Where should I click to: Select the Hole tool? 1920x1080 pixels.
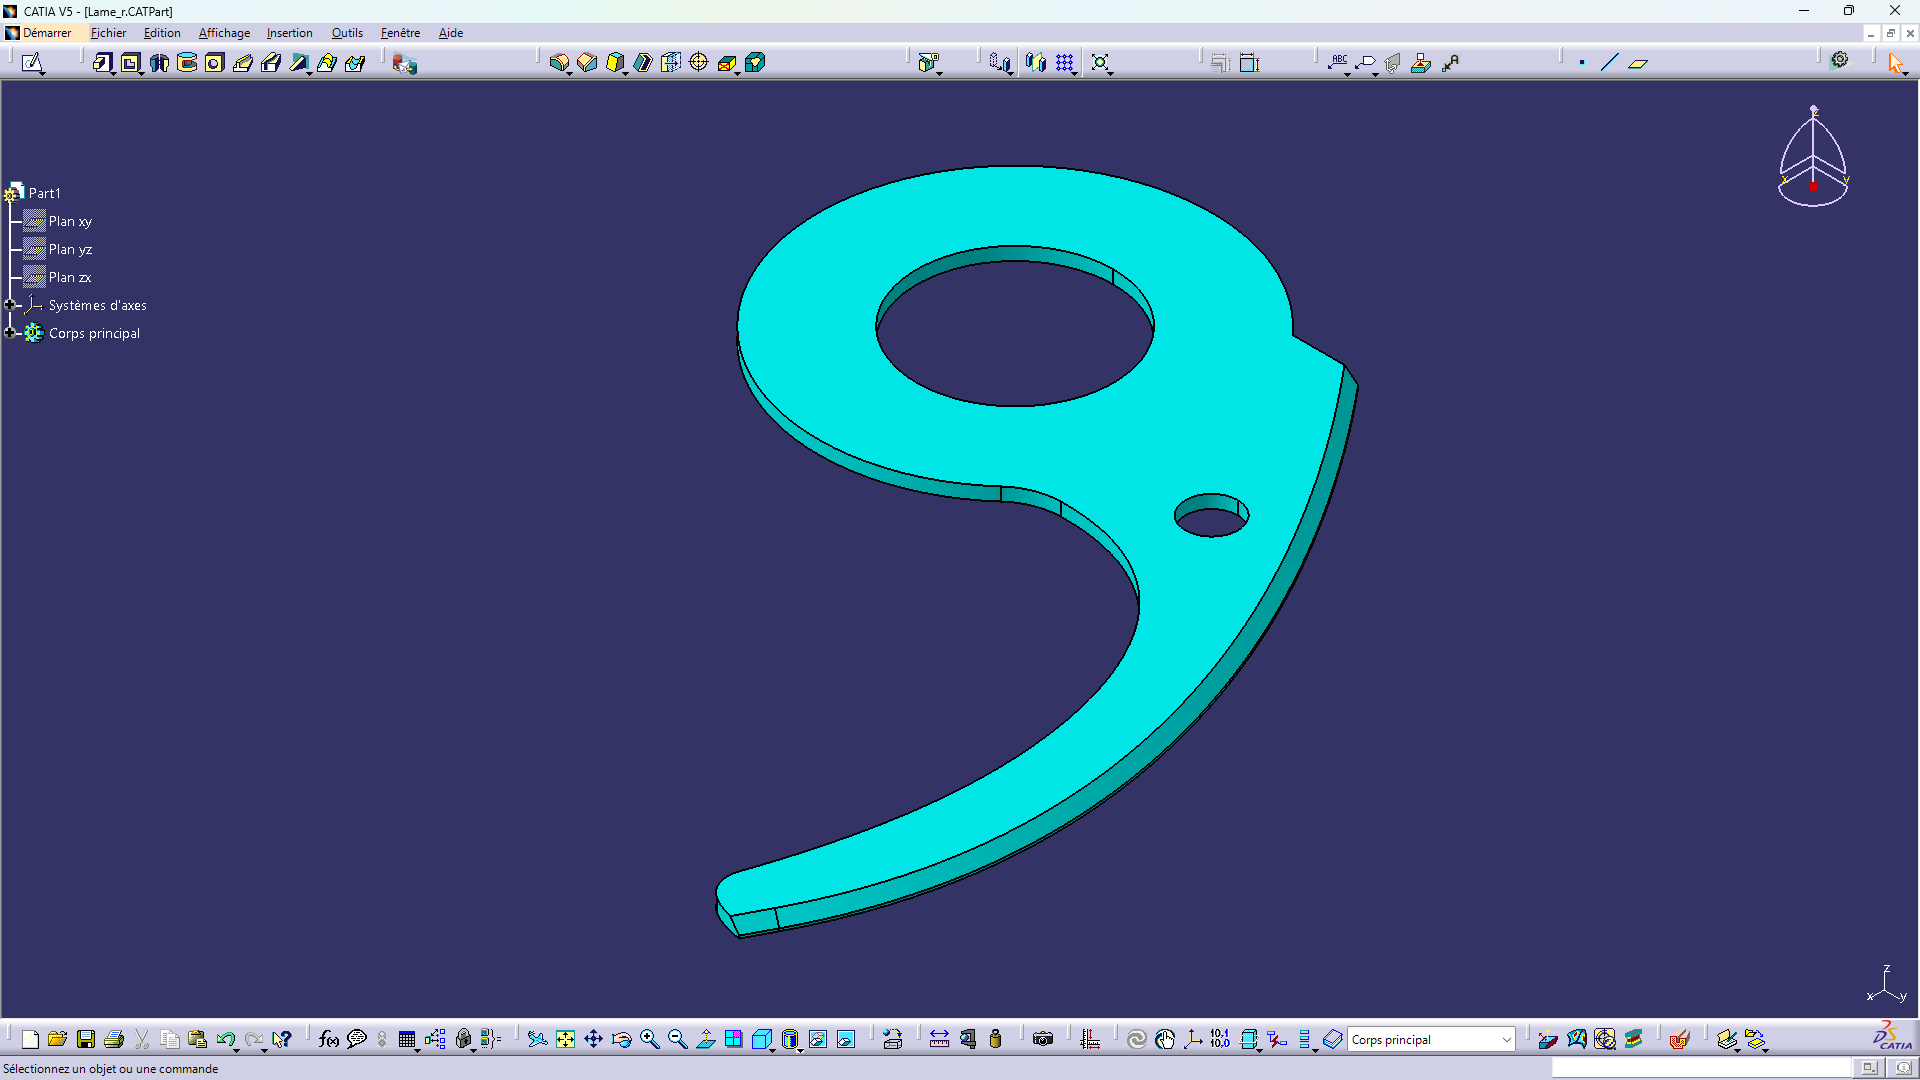click(x=214, y=63)
